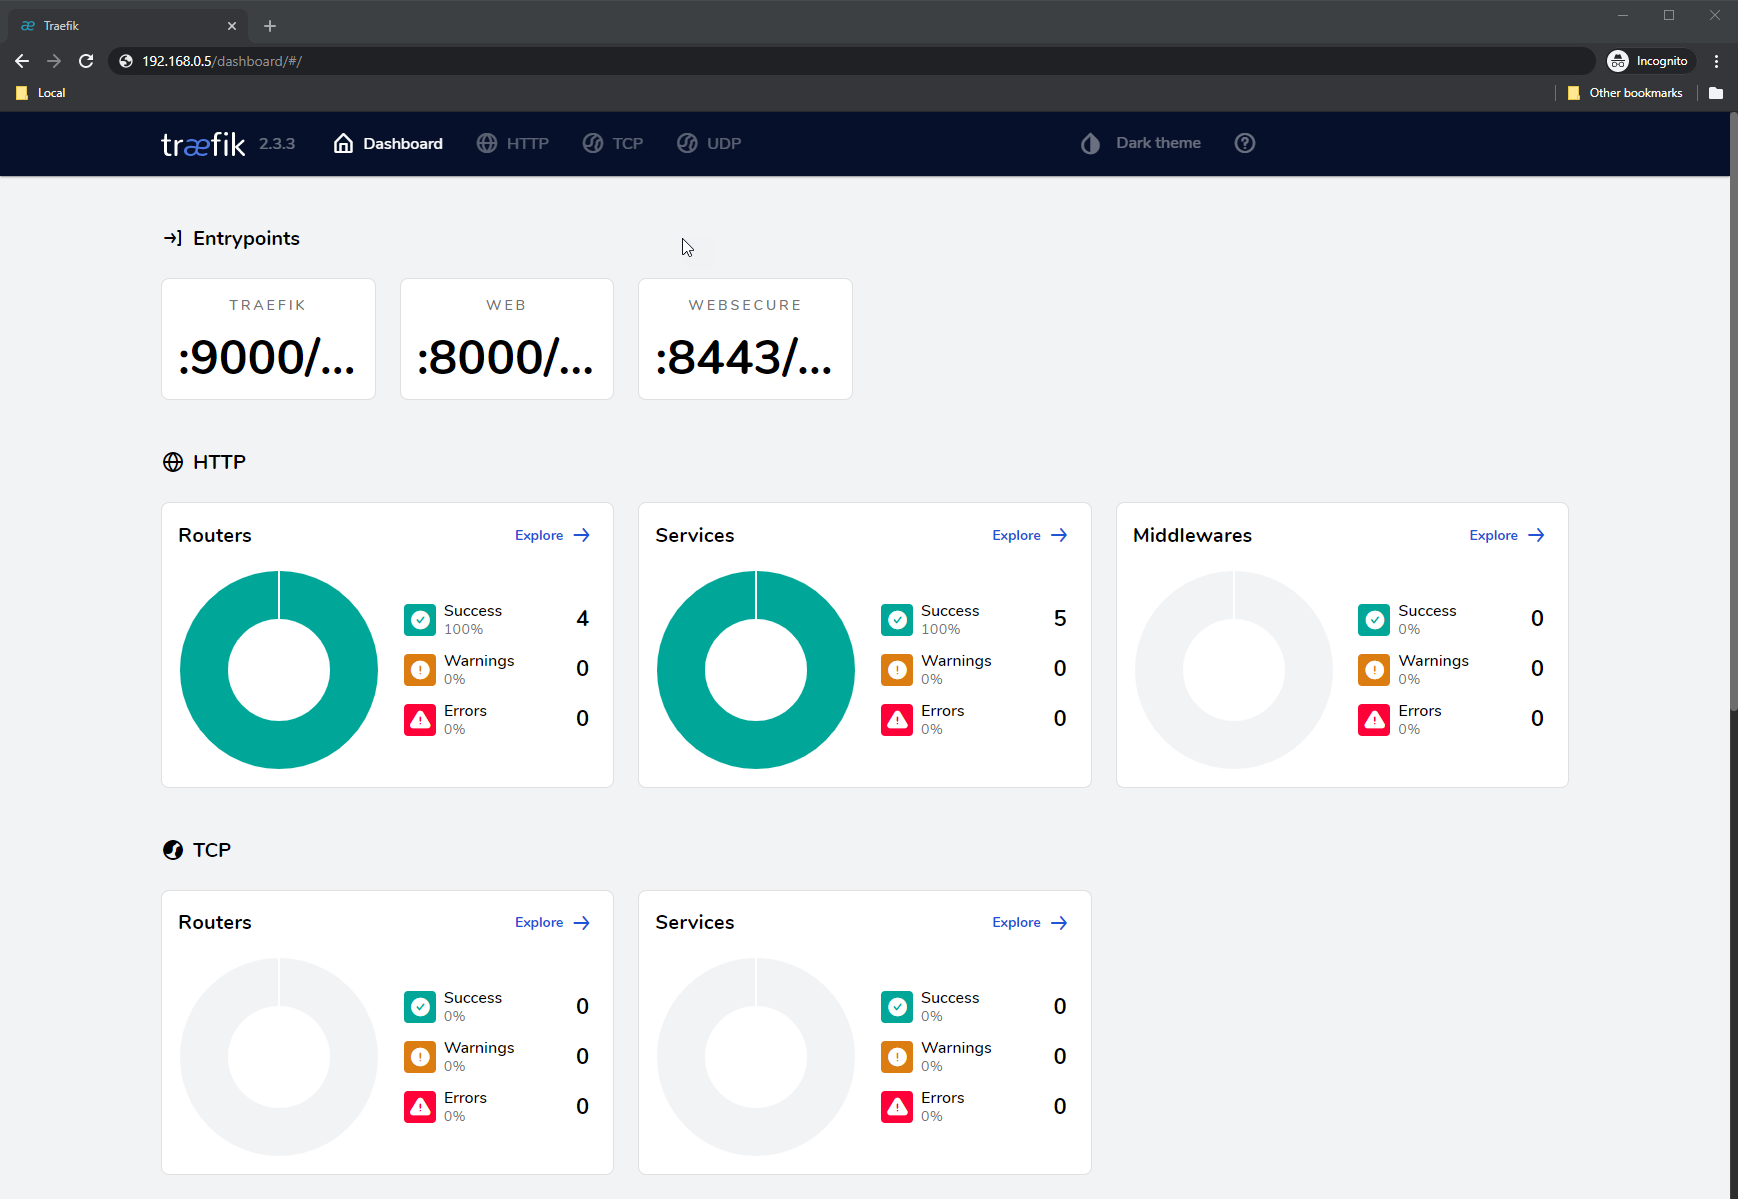Toggle Incognito profile icon in browser toolbar
The width and height of the screenshot is (1738, 1199).
(1618, 61)
